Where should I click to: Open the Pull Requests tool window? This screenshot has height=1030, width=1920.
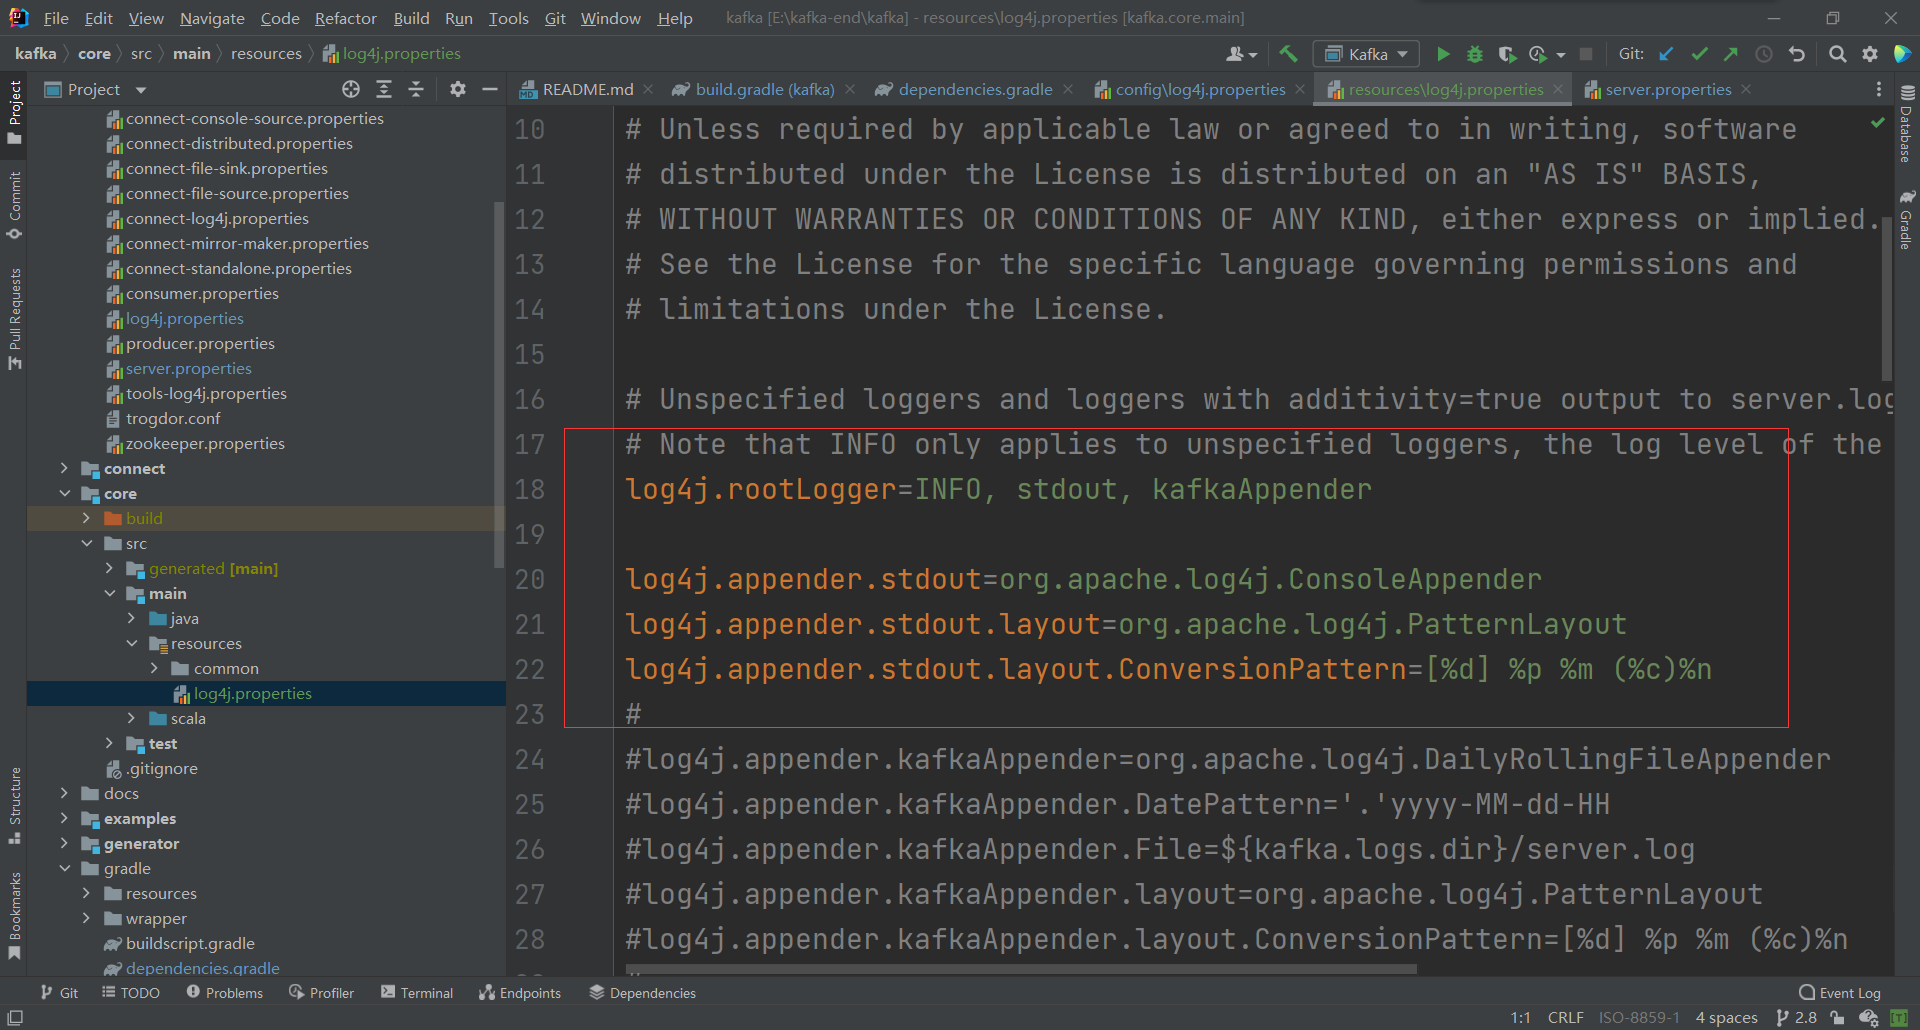point(14,318)
